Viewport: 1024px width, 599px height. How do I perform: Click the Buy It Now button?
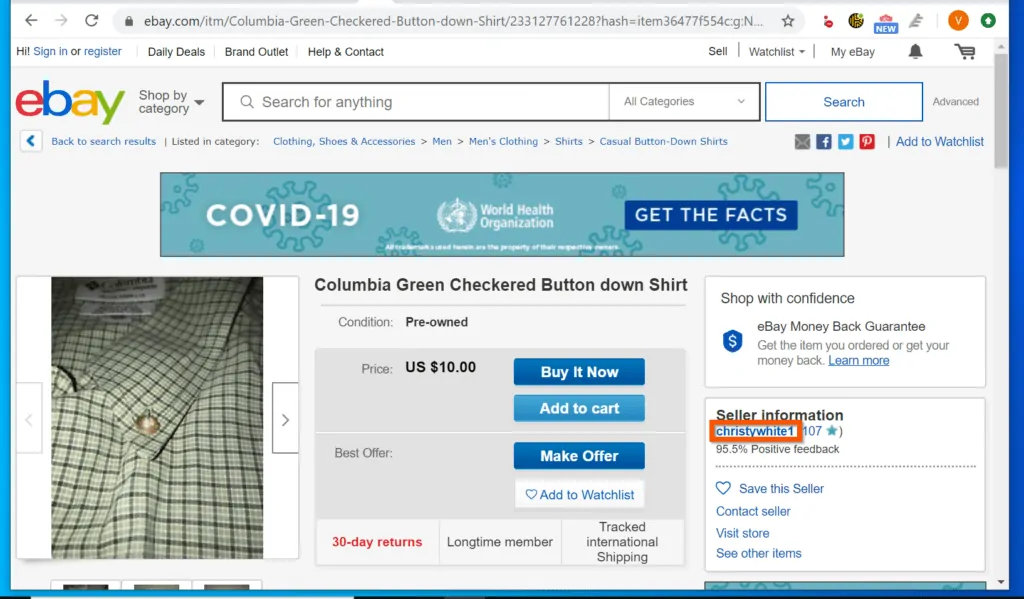[579, 372]
